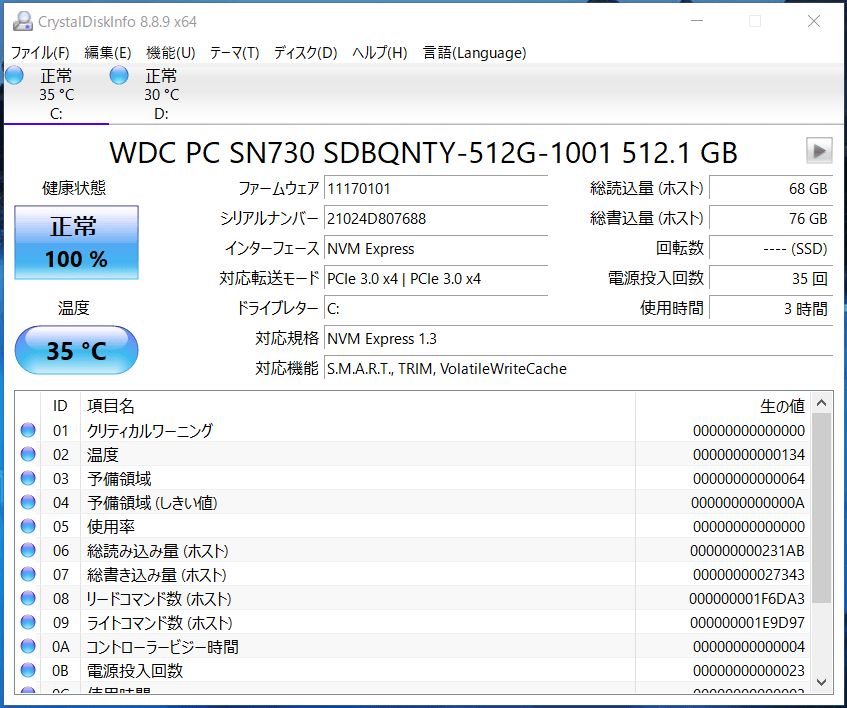The image size is (847, 708).
Task: Open the 言語(Language) menu
Action: pyautogui.click(x=474, y=52)
